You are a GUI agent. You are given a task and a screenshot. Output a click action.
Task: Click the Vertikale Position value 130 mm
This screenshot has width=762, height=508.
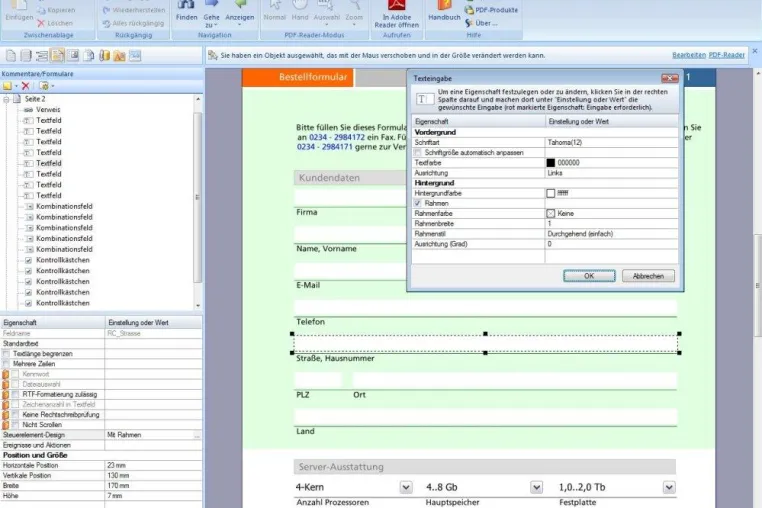[119, 475]
